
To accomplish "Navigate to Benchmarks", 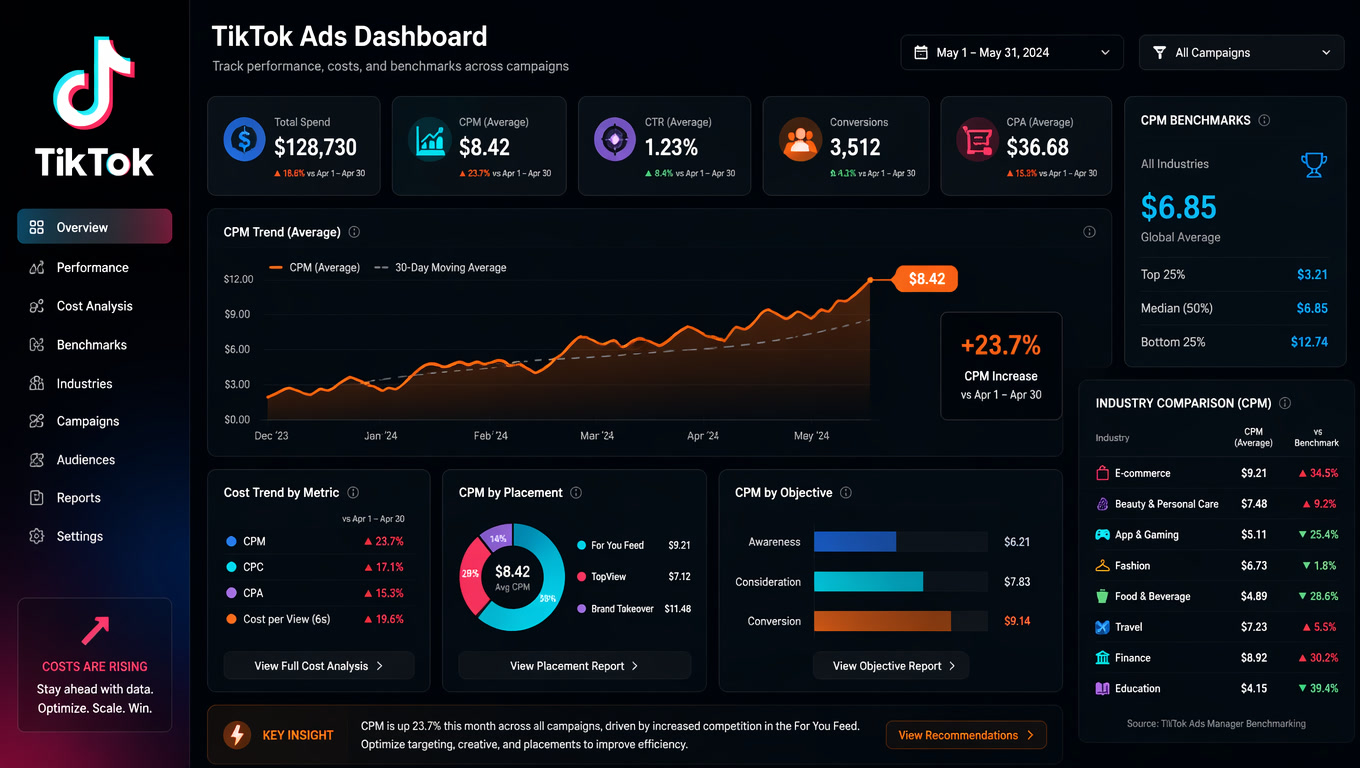I will point(94,345).
